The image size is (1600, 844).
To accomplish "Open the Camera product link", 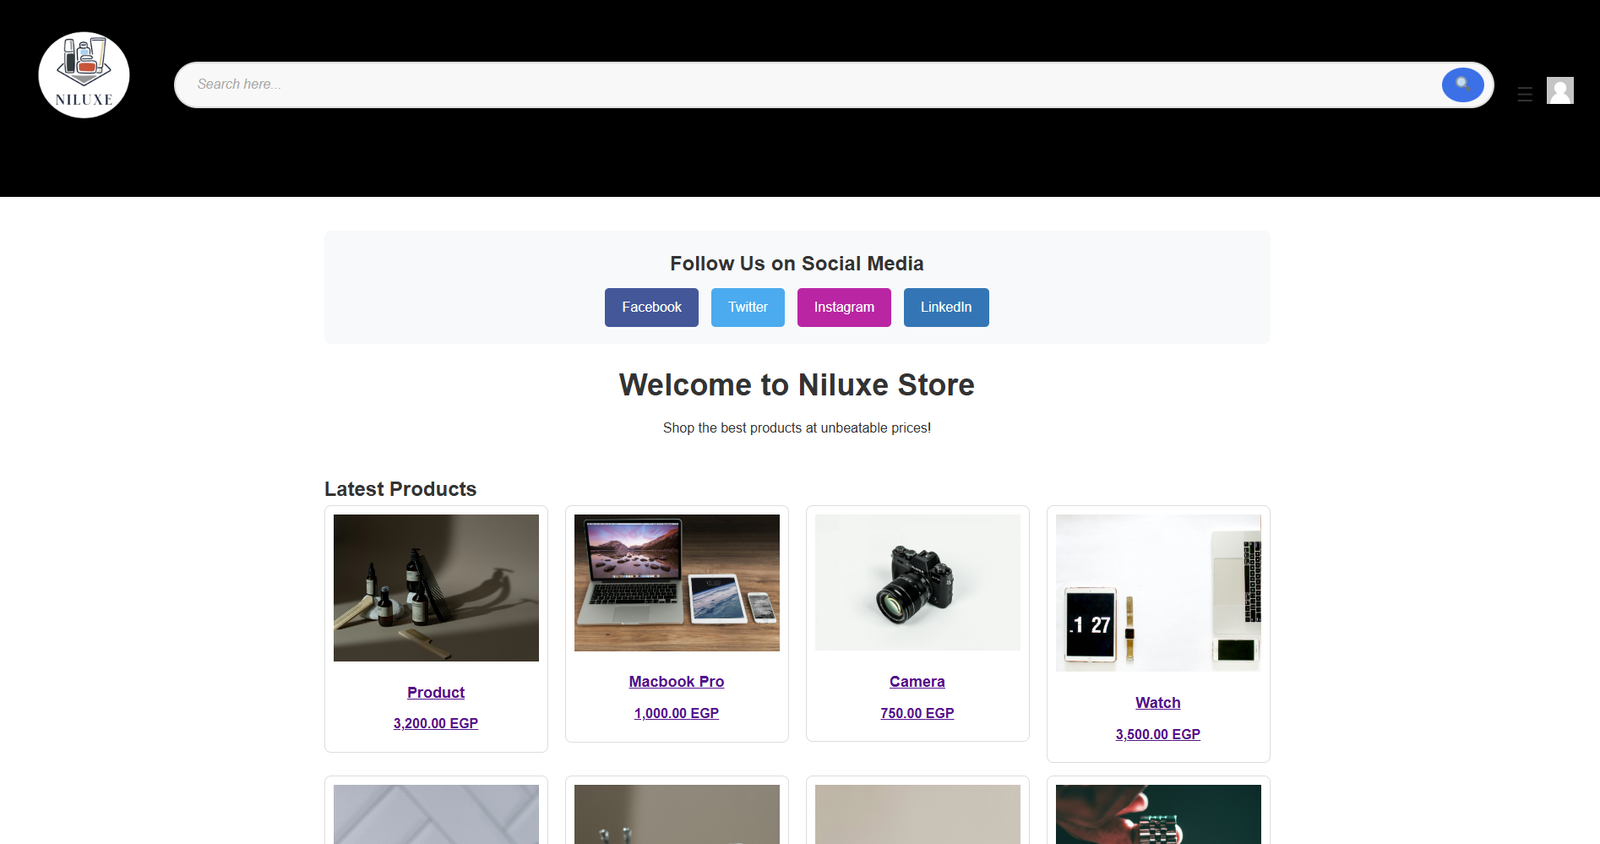I will tap(917, 682).
